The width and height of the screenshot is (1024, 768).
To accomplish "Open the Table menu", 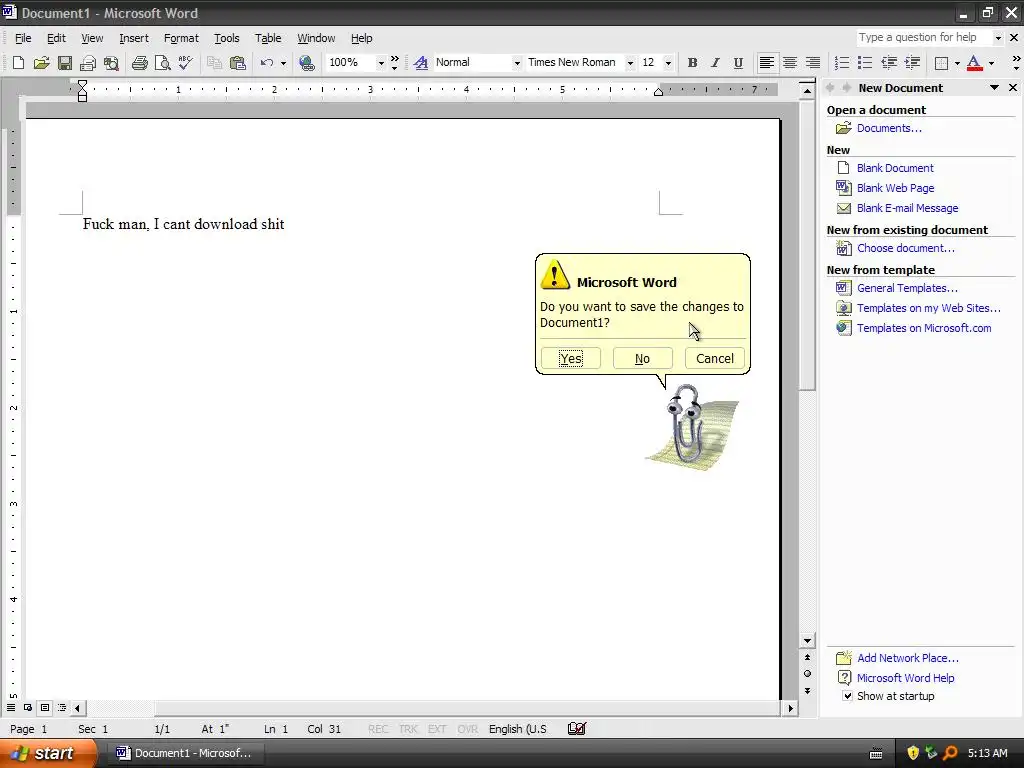I will (268, 38).
